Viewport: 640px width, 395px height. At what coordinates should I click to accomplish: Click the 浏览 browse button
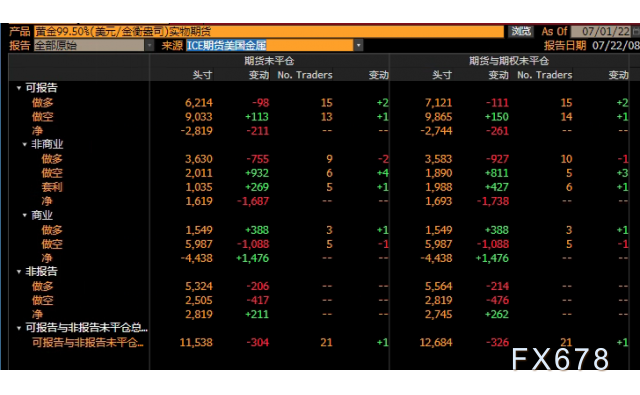(521, 31)
